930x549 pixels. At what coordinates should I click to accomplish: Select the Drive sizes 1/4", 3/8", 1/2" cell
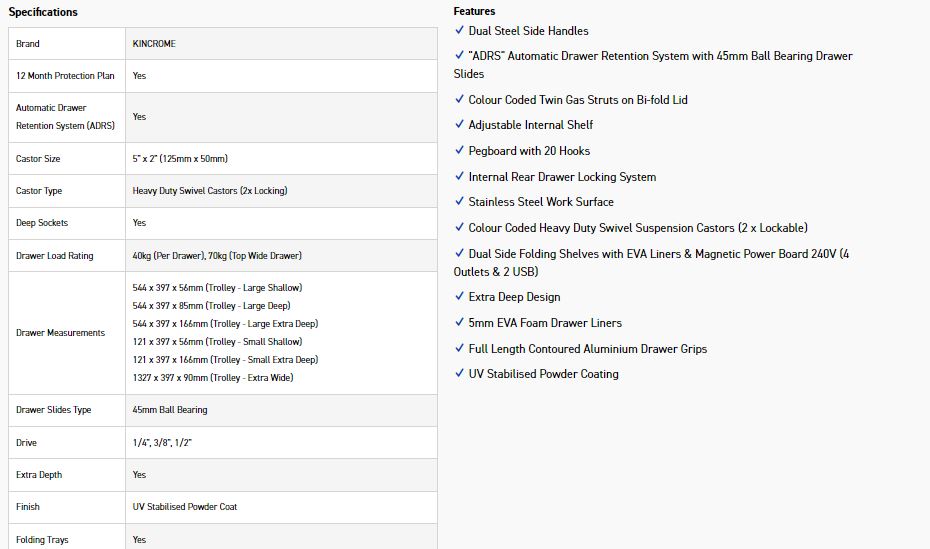coord(162,442)
